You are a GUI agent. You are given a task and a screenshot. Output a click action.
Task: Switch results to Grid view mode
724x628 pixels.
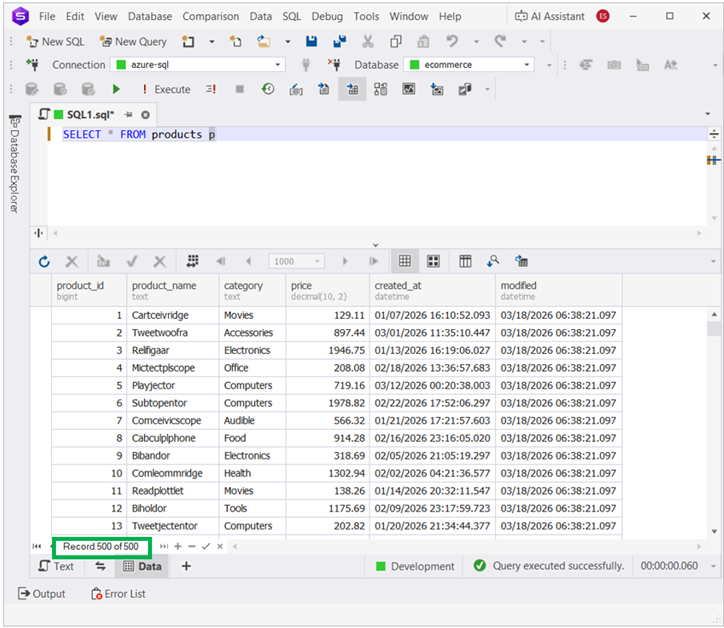pyautogui.click(x=405, y=262)
